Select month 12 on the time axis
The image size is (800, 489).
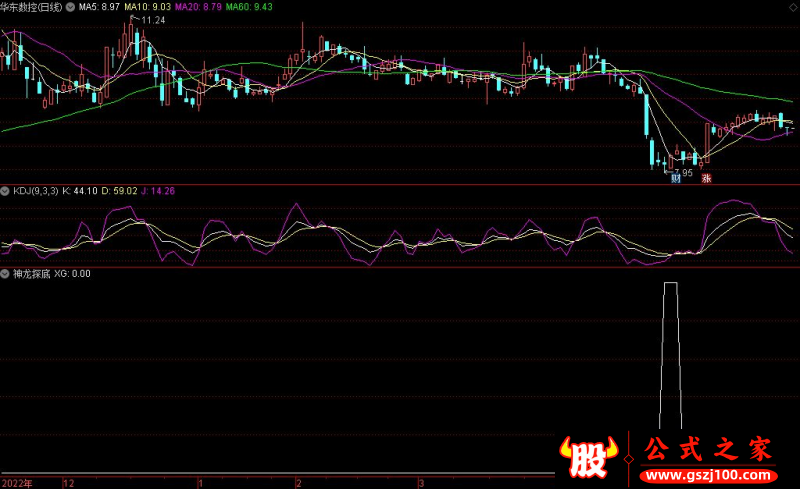(x=68, y=482)
